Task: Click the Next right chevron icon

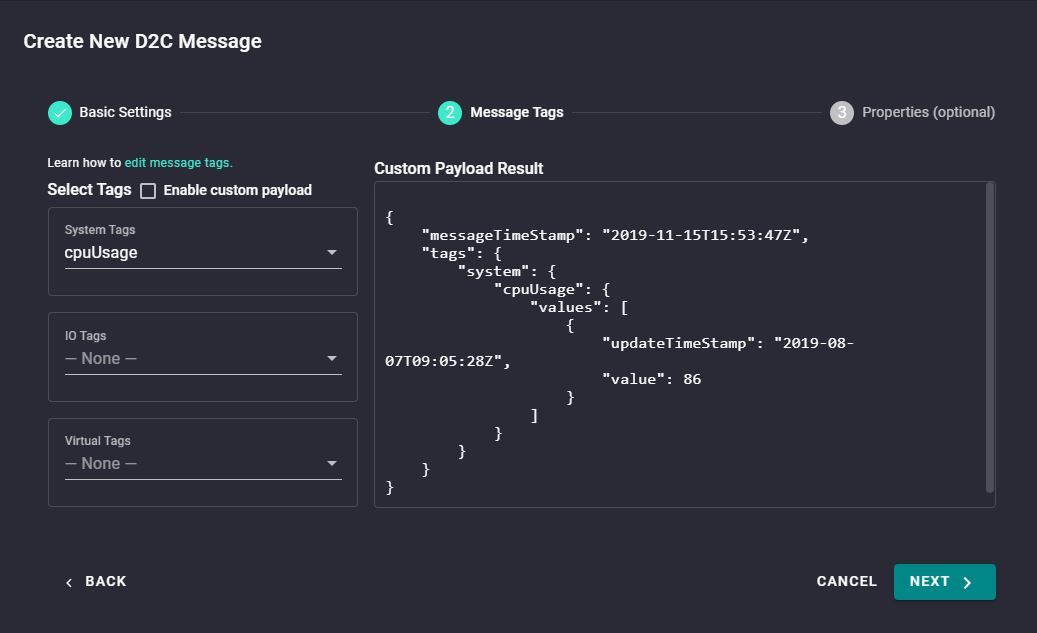Action: click(967, 582)
